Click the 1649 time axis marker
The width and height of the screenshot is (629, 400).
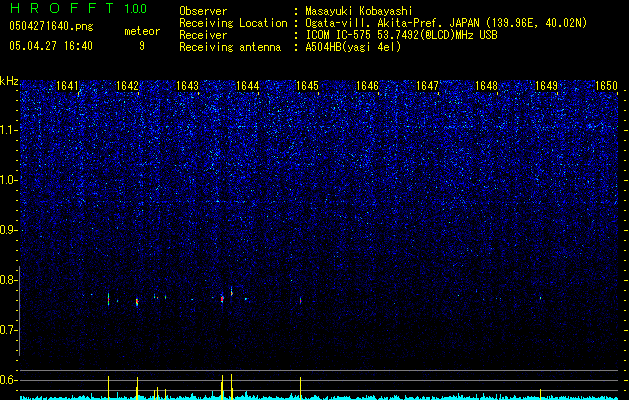click(547, 85)
